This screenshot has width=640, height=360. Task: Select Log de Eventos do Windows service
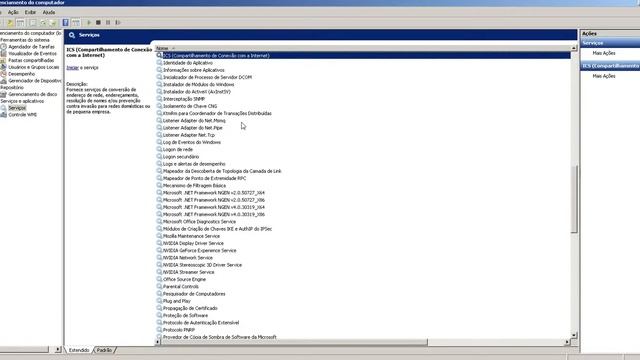(x=192, y=142)
